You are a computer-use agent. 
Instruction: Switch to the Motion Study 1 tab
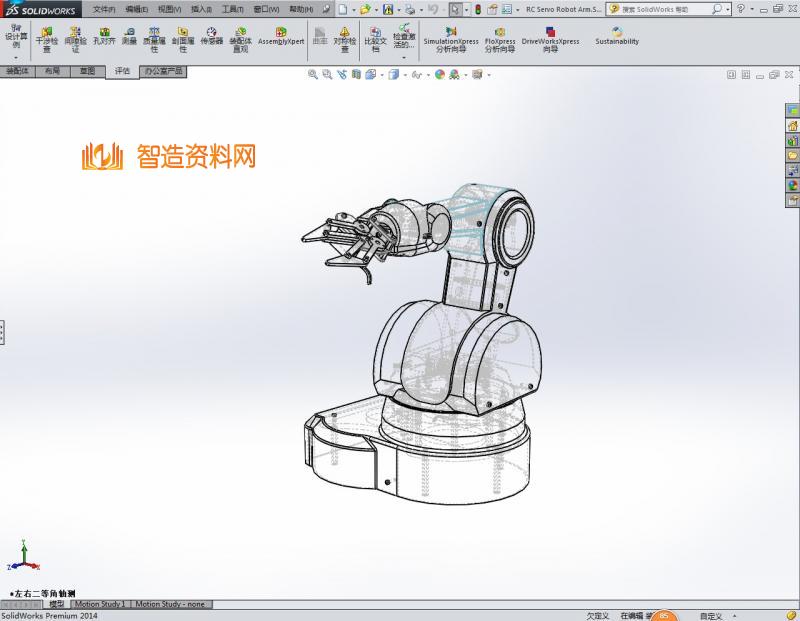[98, 604]
